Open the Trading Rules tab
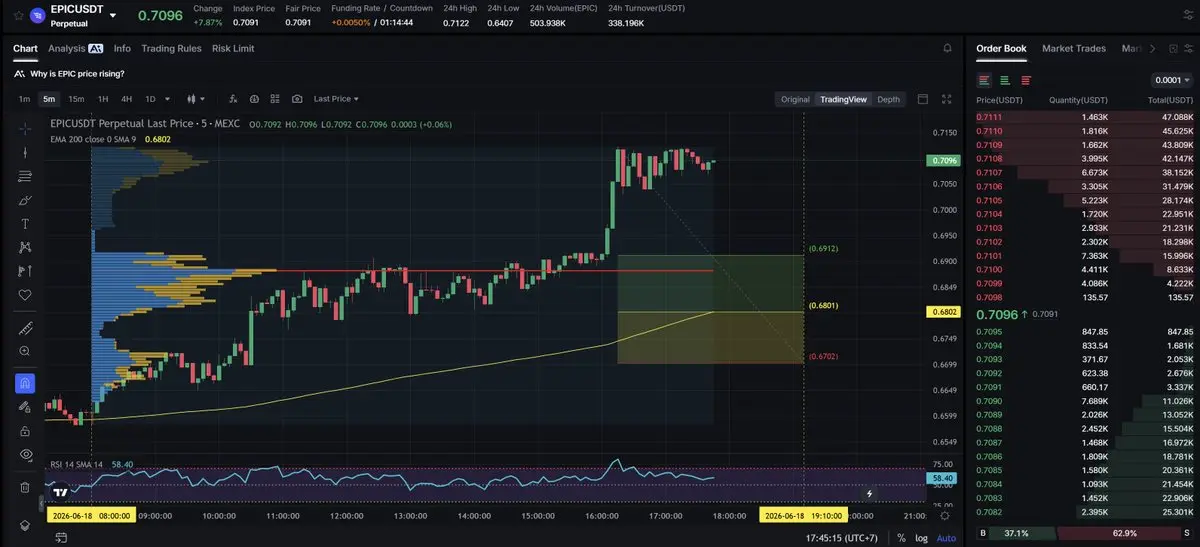1200x547 pixels. point(171,48)
